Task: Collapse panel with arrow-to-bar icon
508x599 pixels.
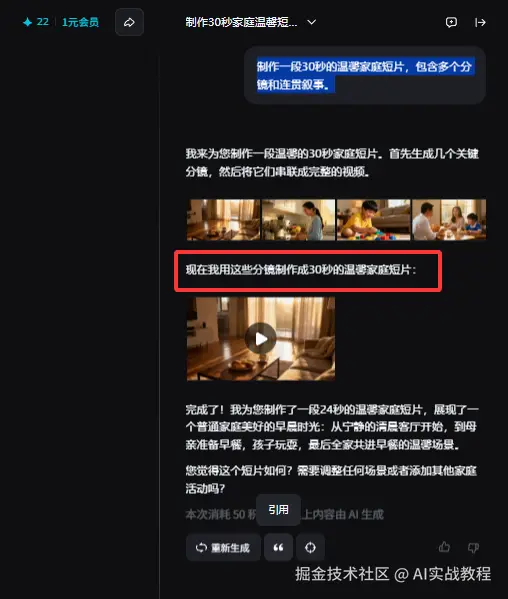Action: click(480, 22)
